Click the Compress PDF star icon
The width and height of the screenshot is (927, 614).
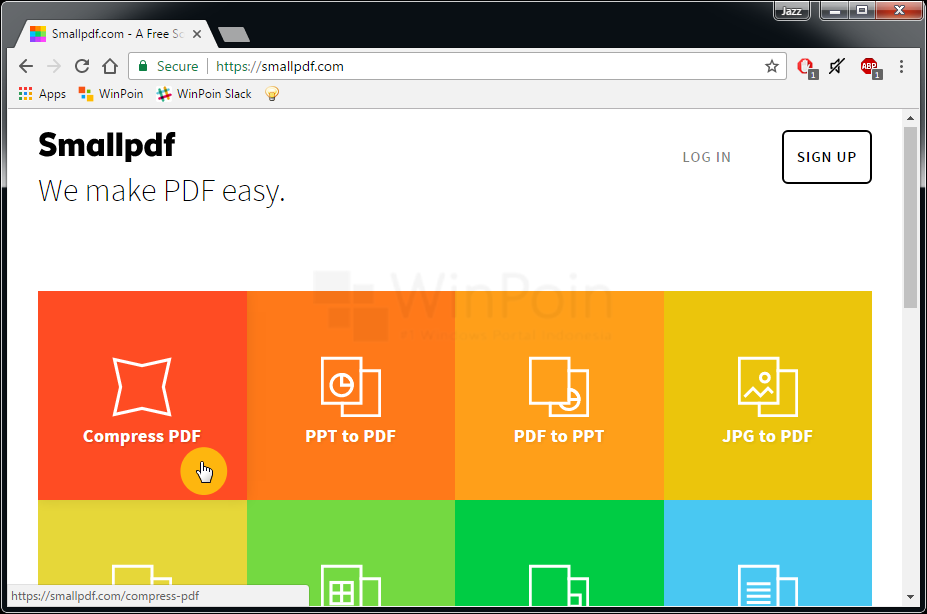(x=142, y=386)
